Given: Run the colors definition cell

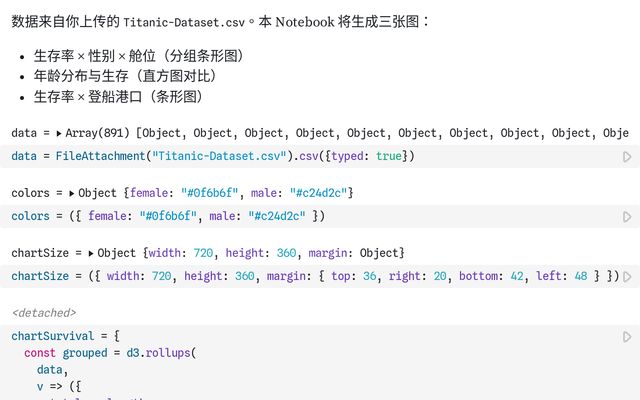Looking at the screenshot, I should click(627, 217).
